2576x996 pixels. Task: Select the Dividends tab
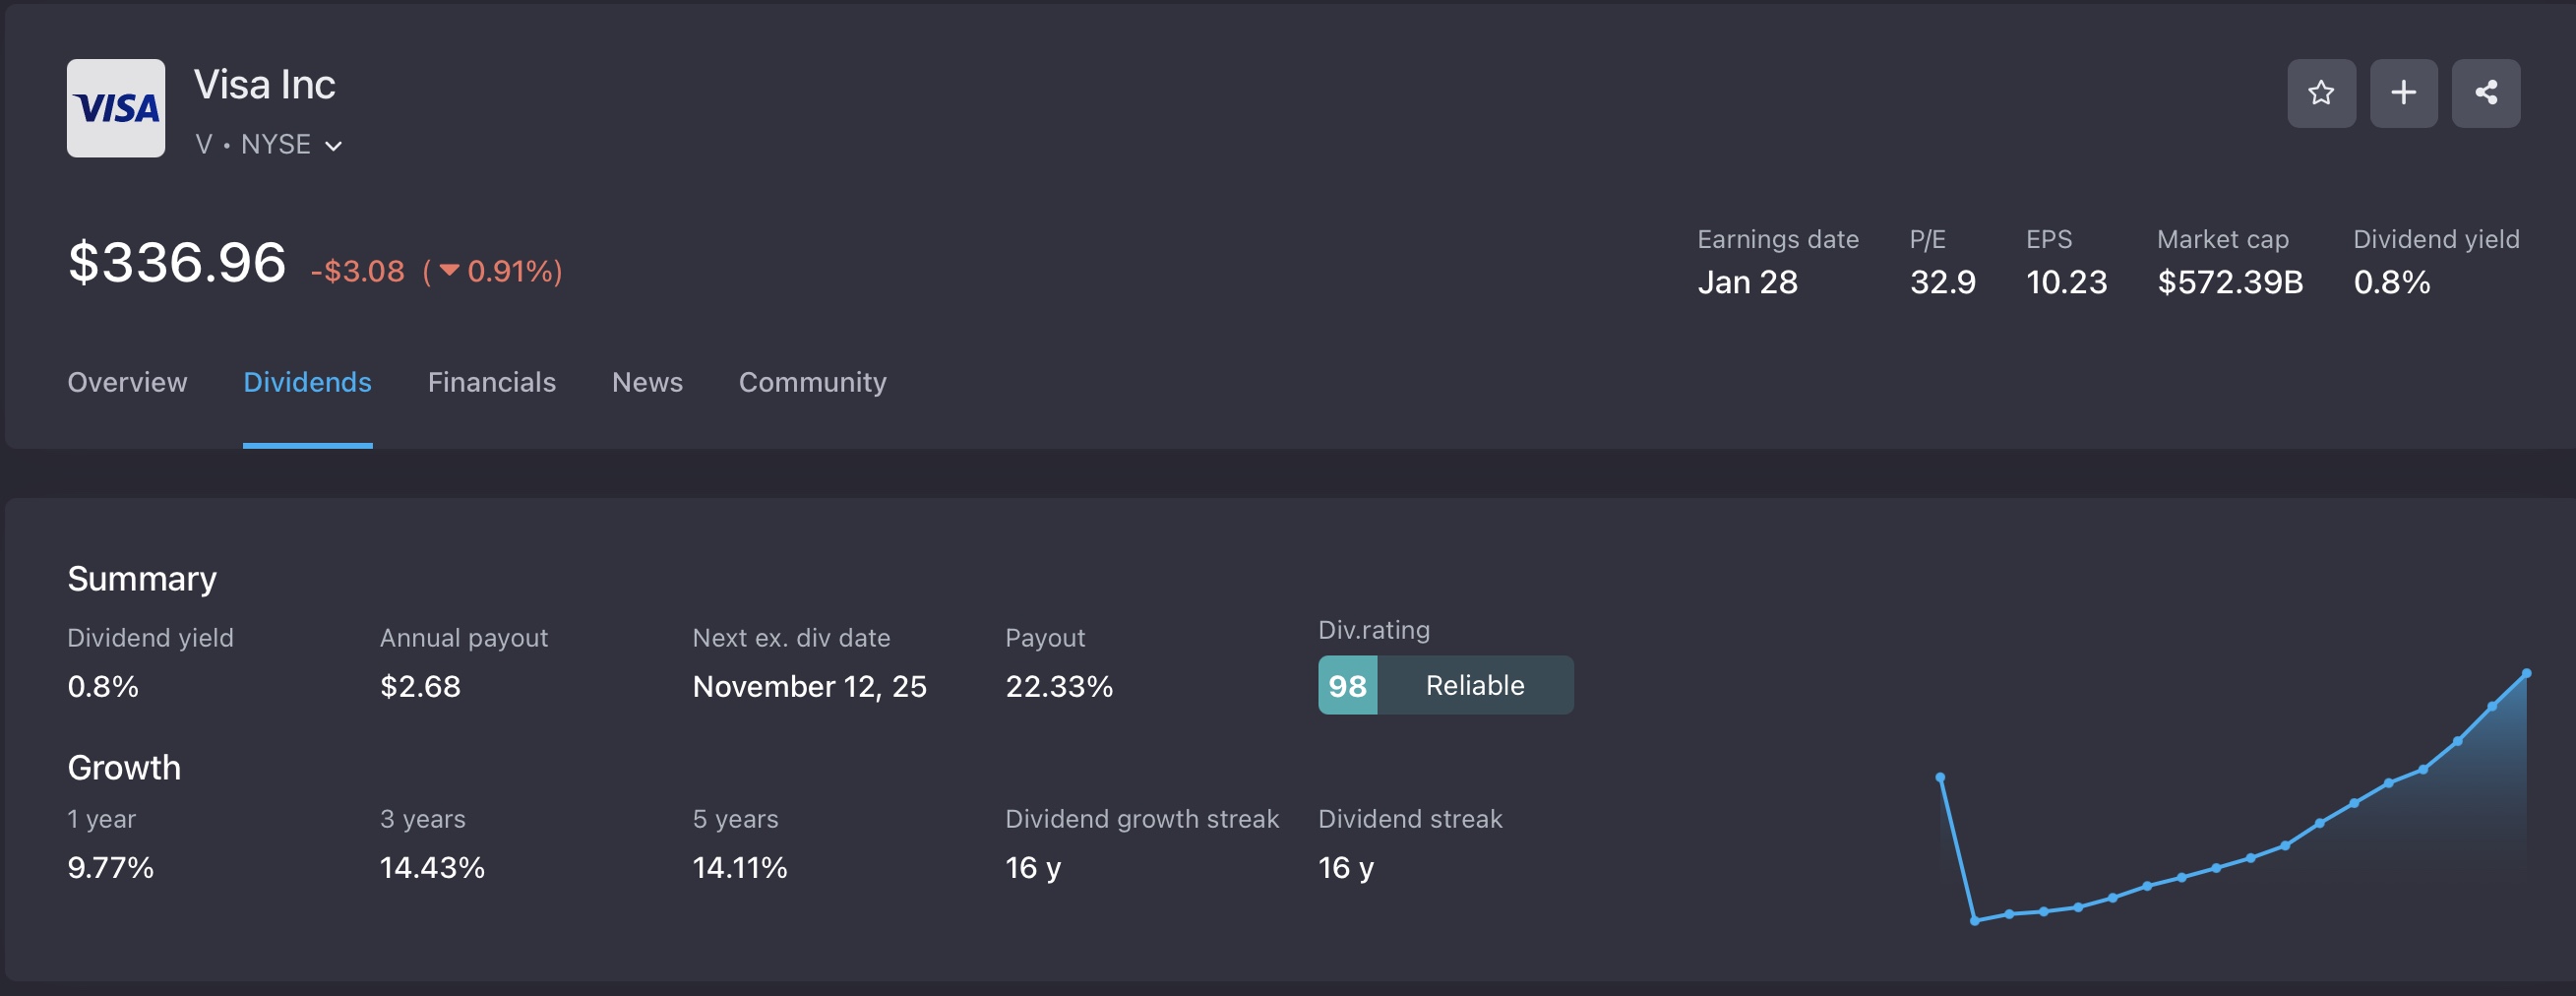(x=307, y=382)
